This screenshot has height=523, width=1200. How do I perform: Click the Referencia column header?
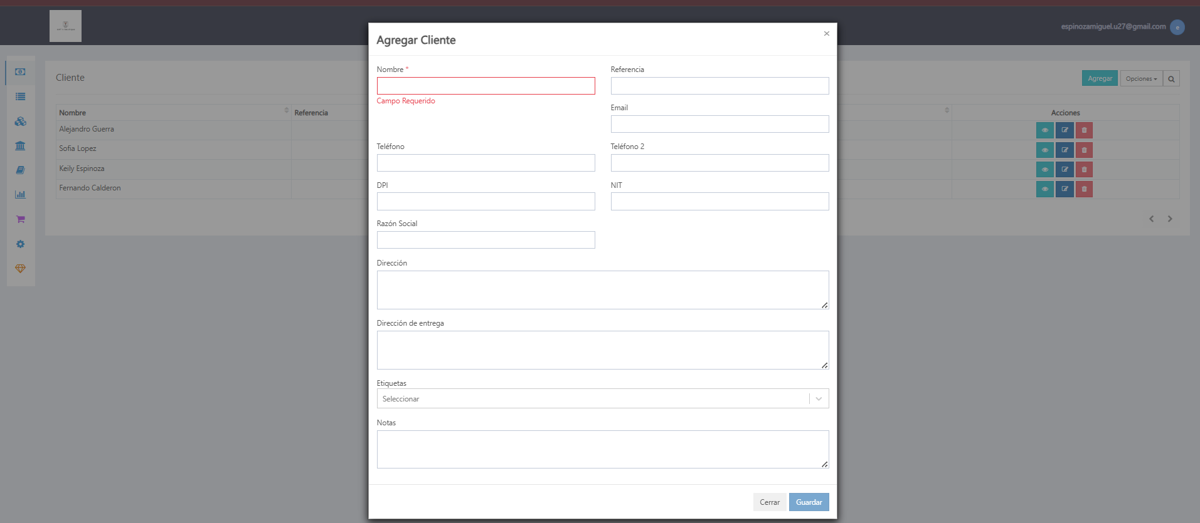point(311,113)
